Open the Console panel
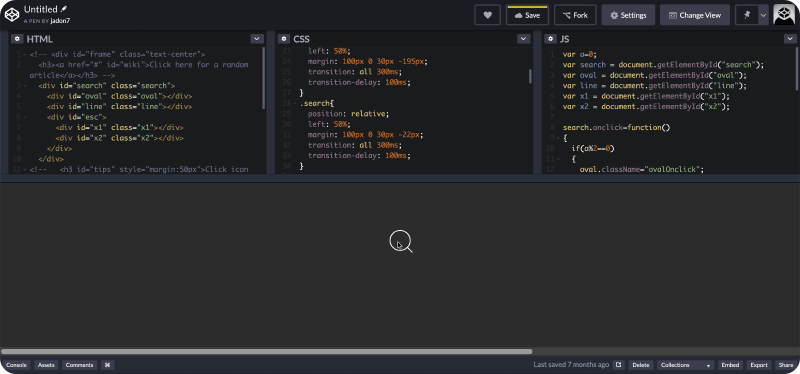 pyautogui.click(x=16, y=365)
